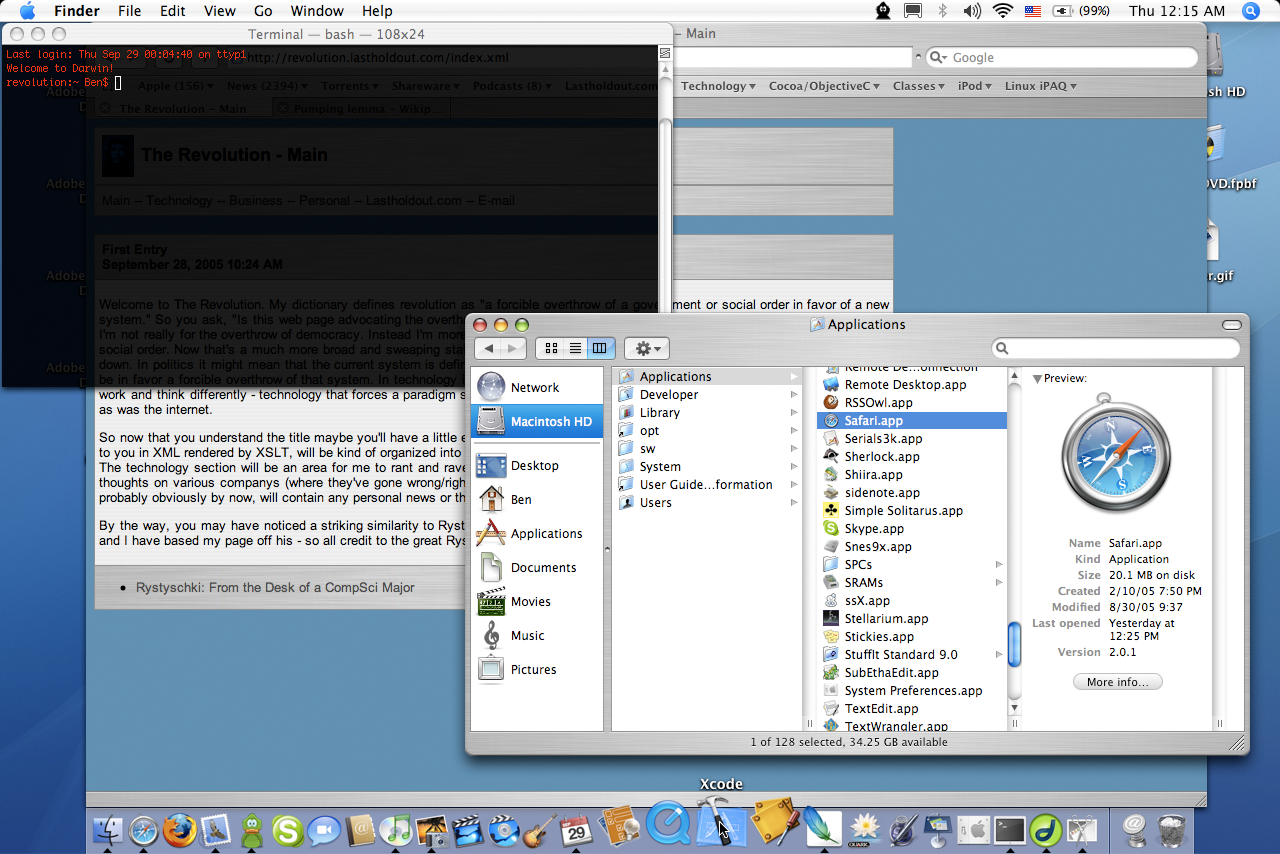Click the Applications column vertical scrollbar thumb

[x=1014, y=645]
